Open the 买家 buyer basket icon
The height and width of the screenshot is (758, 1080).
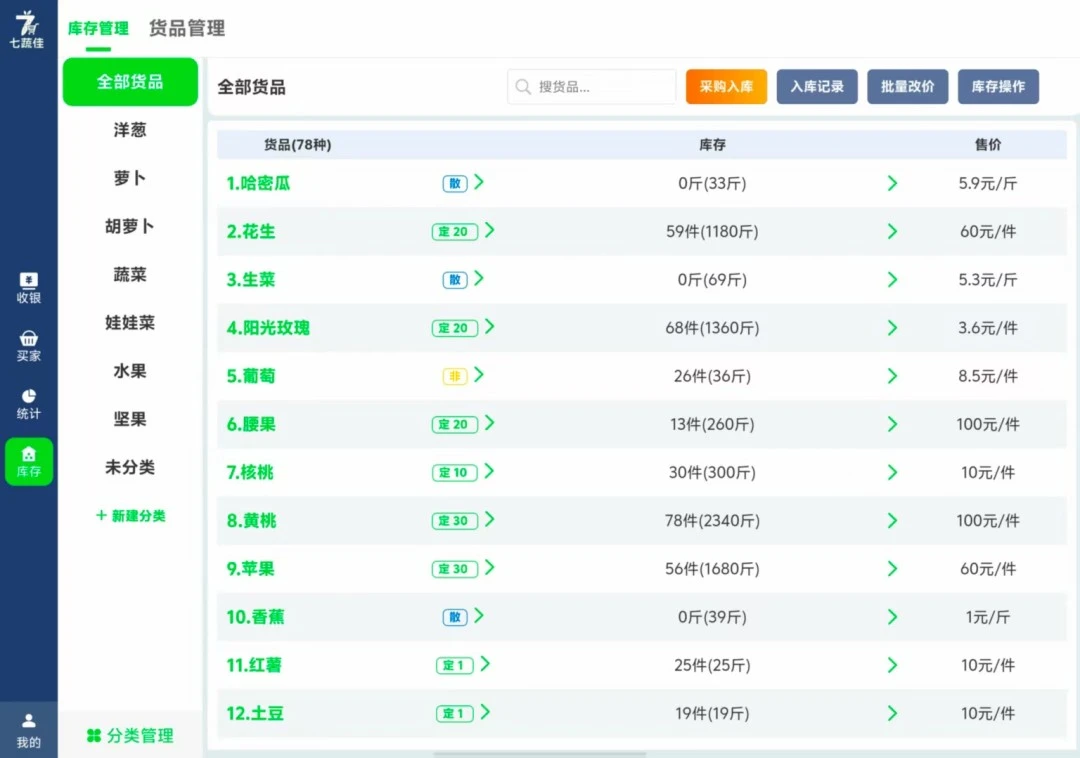[x=28, y=345]
